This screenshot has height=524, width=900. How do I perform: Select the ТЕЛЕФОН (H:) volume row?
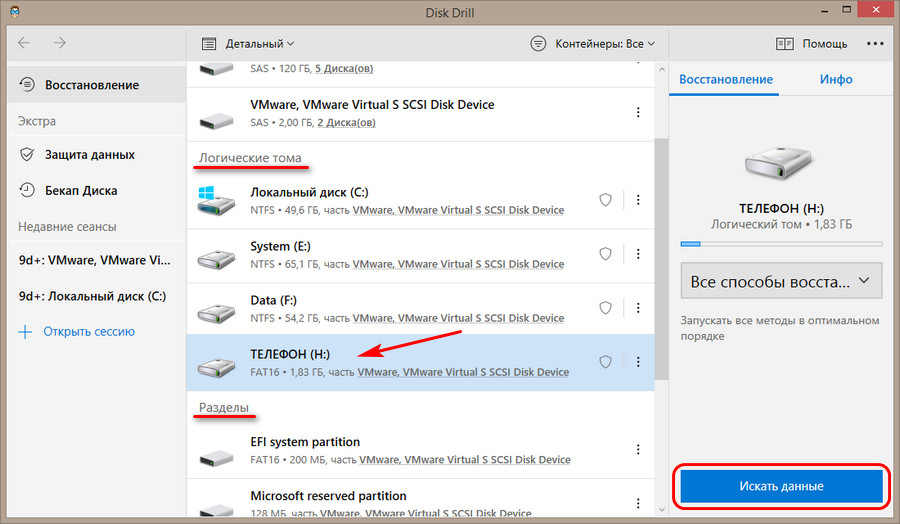[420, 363]
